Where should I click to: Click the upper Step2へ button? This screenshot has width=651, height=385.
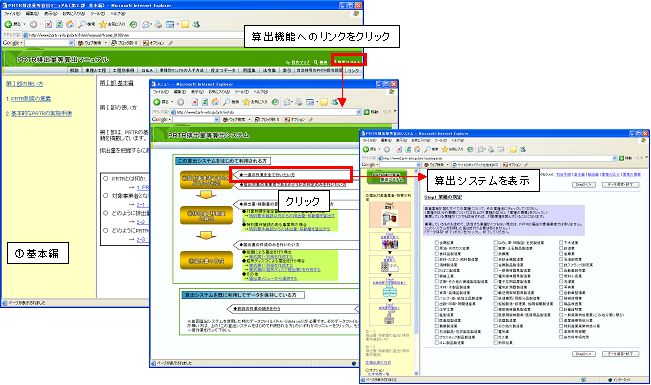pos(584,184)
